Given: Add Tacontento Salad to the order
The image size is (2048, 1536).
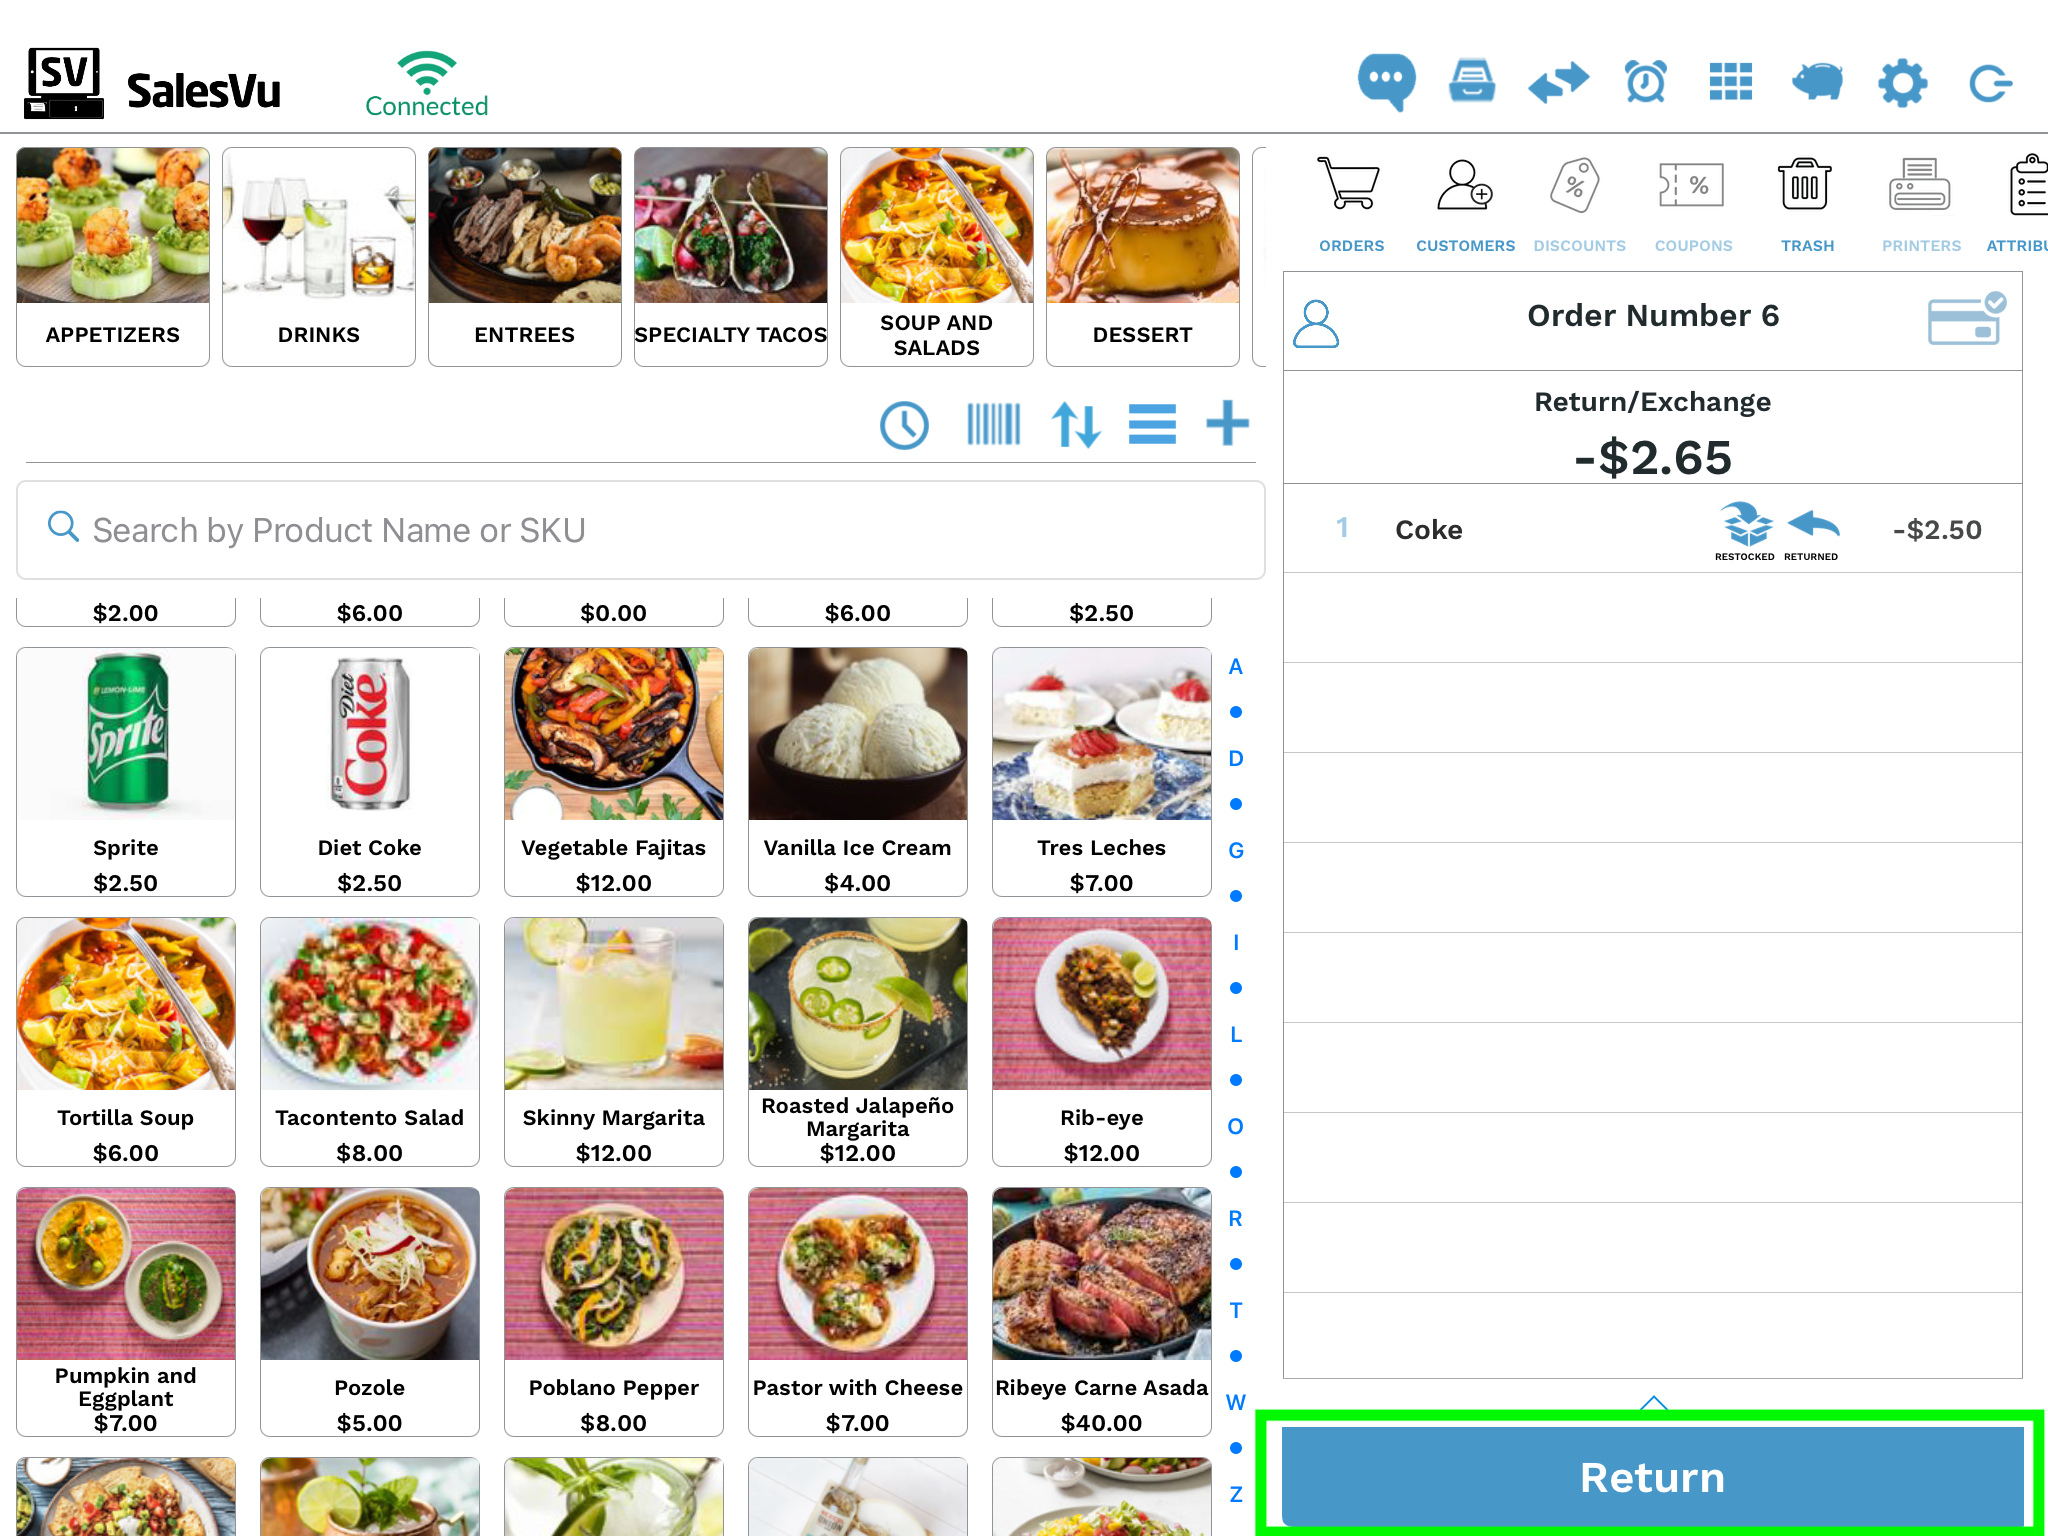Looking at the screenshot, I should click(370, 1042).
